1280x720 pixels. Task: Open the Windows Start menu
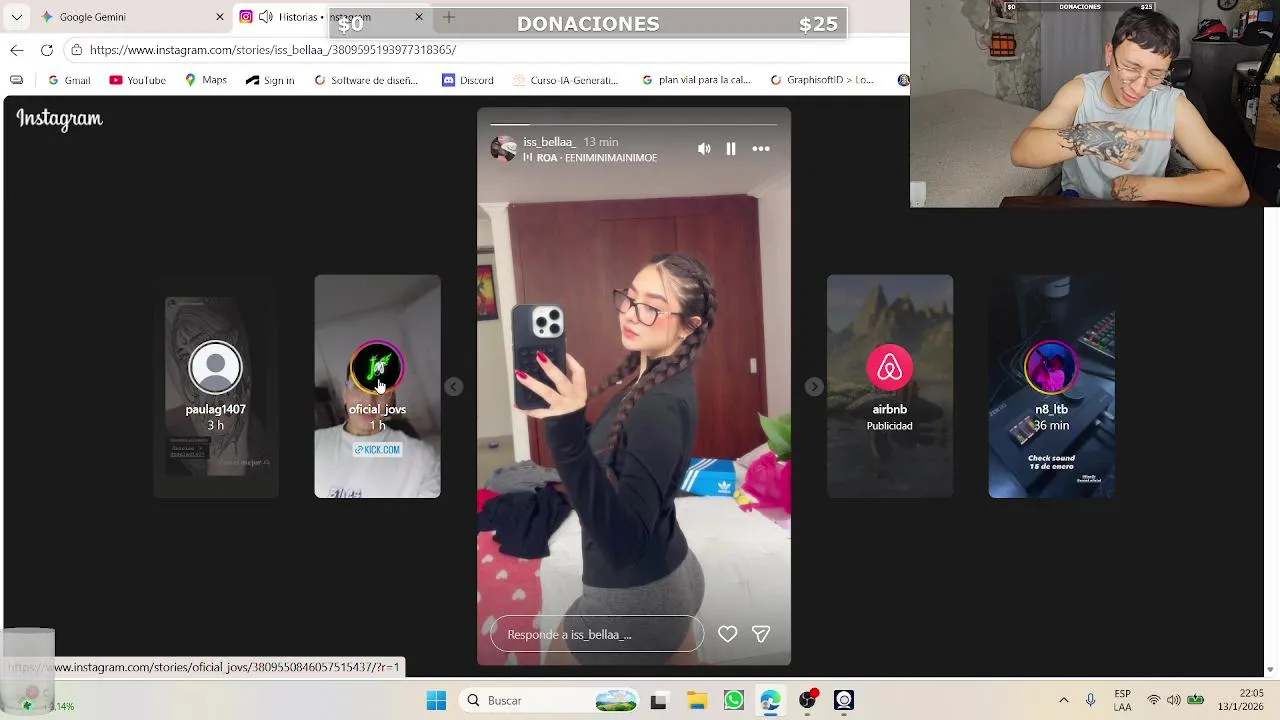(x=436, y=701)
